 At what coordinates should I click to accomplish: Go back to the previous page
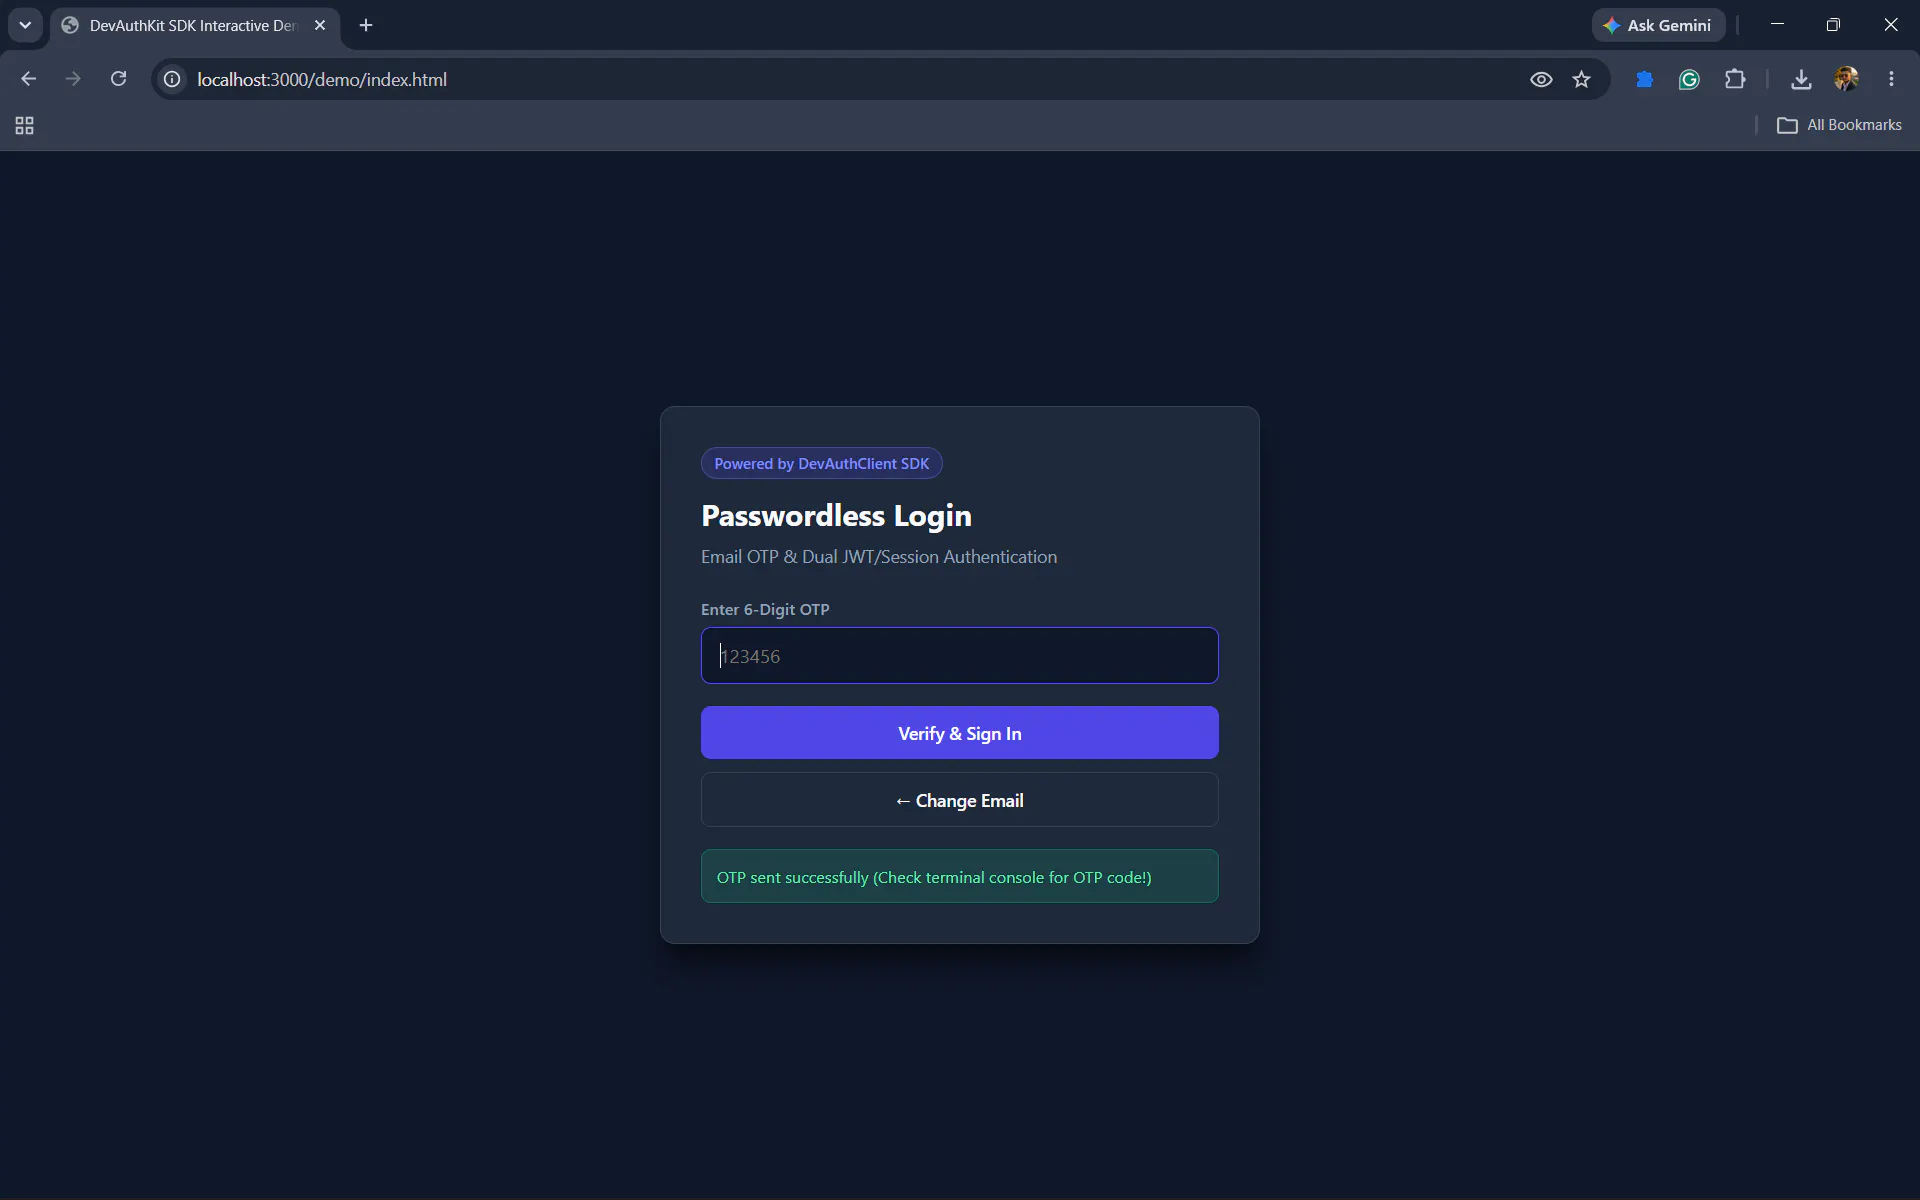28,79
